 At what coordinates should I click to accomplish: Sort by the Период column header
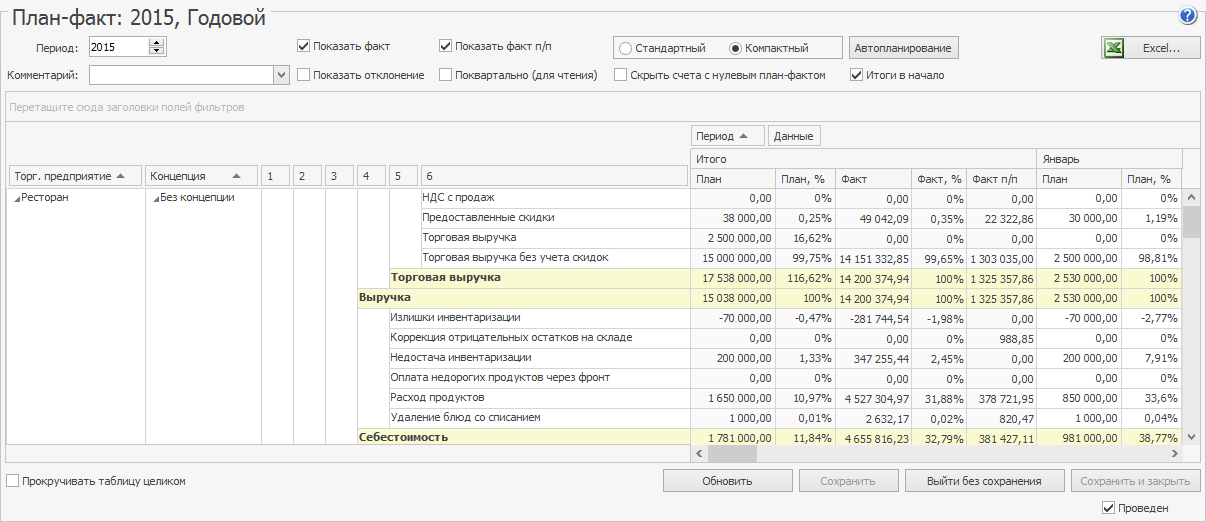727,136
